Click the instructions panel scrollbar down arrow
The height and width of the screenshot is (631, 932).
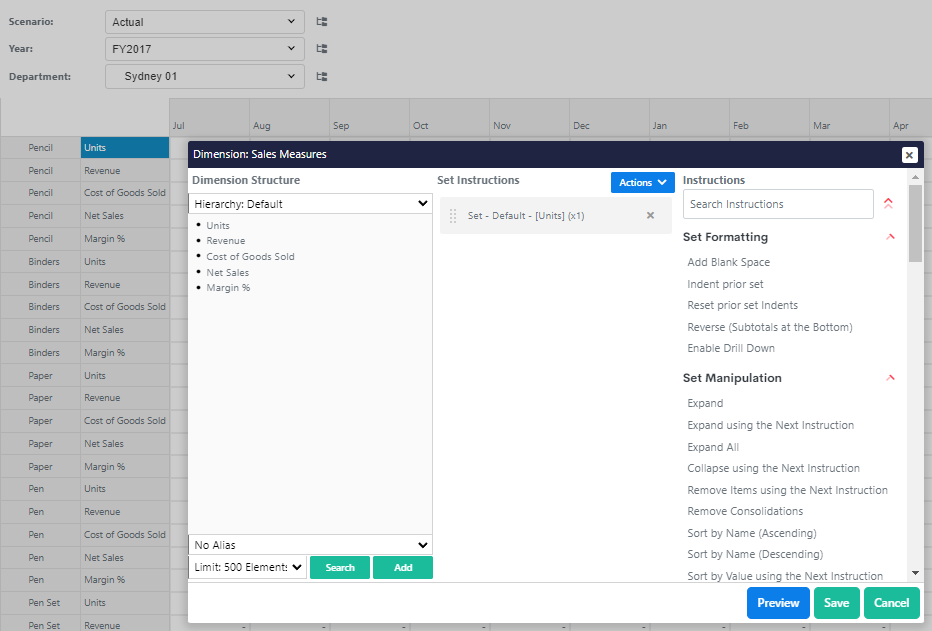coord(915,573)
